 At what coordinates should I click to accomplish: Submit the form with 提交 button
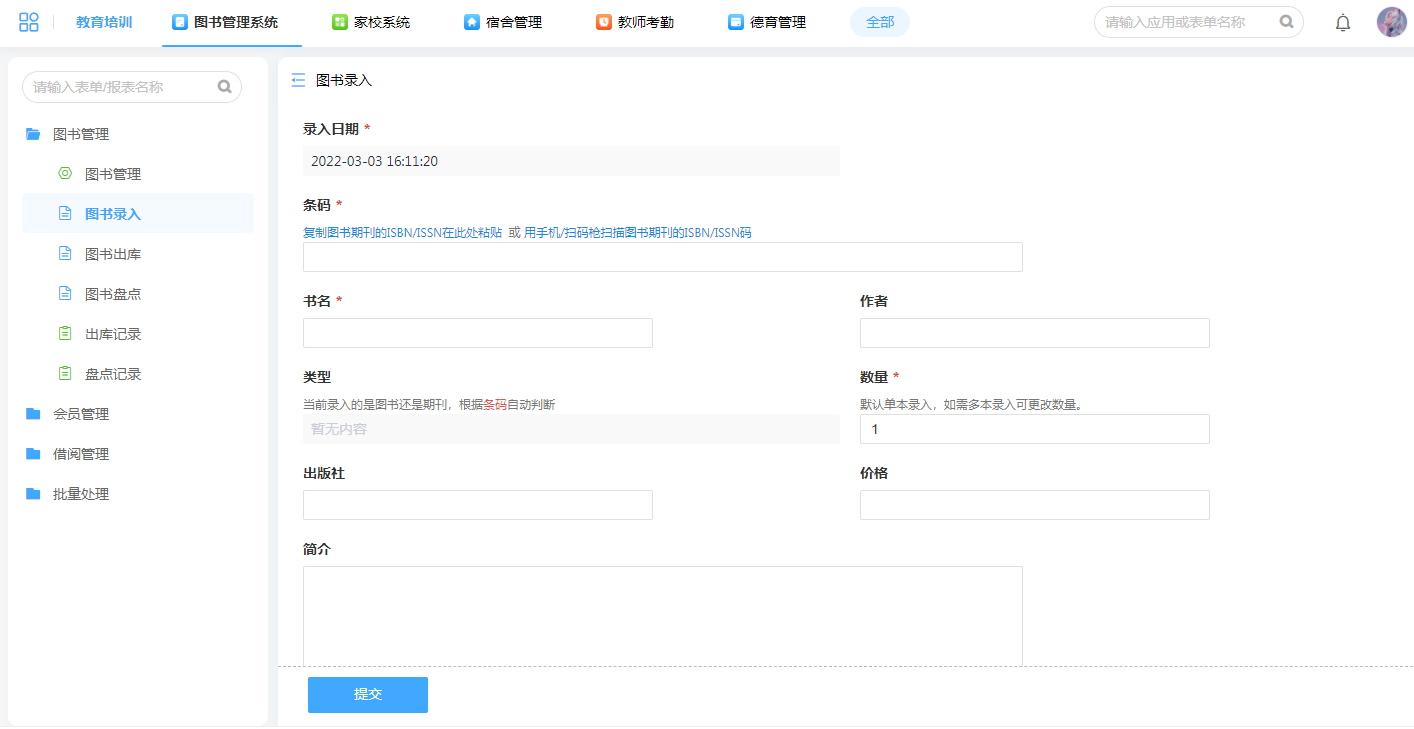368,695
